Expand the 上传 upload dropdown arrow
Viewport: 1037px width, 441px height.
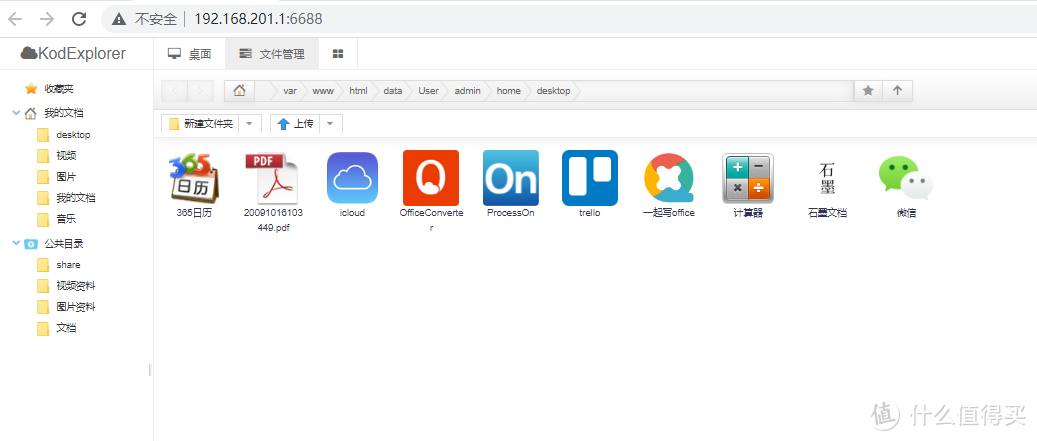pos(331,124)
